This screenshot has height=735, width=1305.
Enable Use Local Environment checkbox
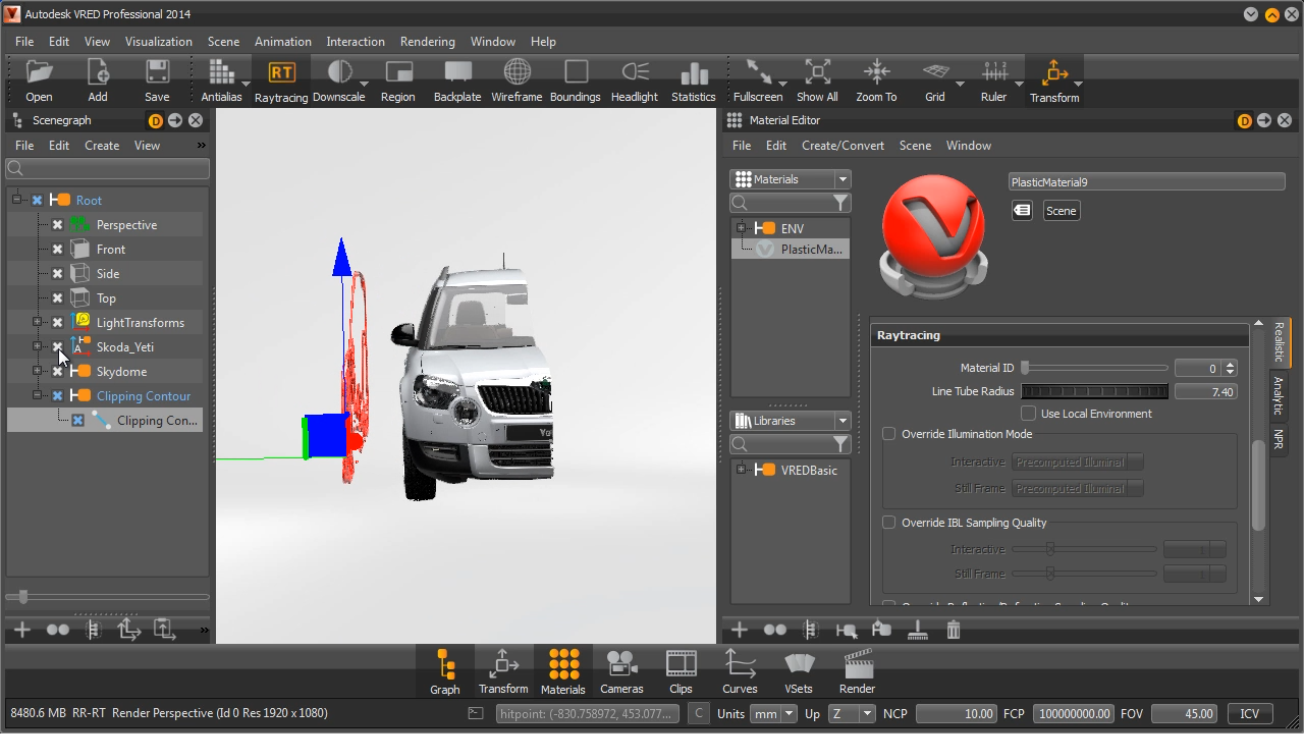(1028, 413)
